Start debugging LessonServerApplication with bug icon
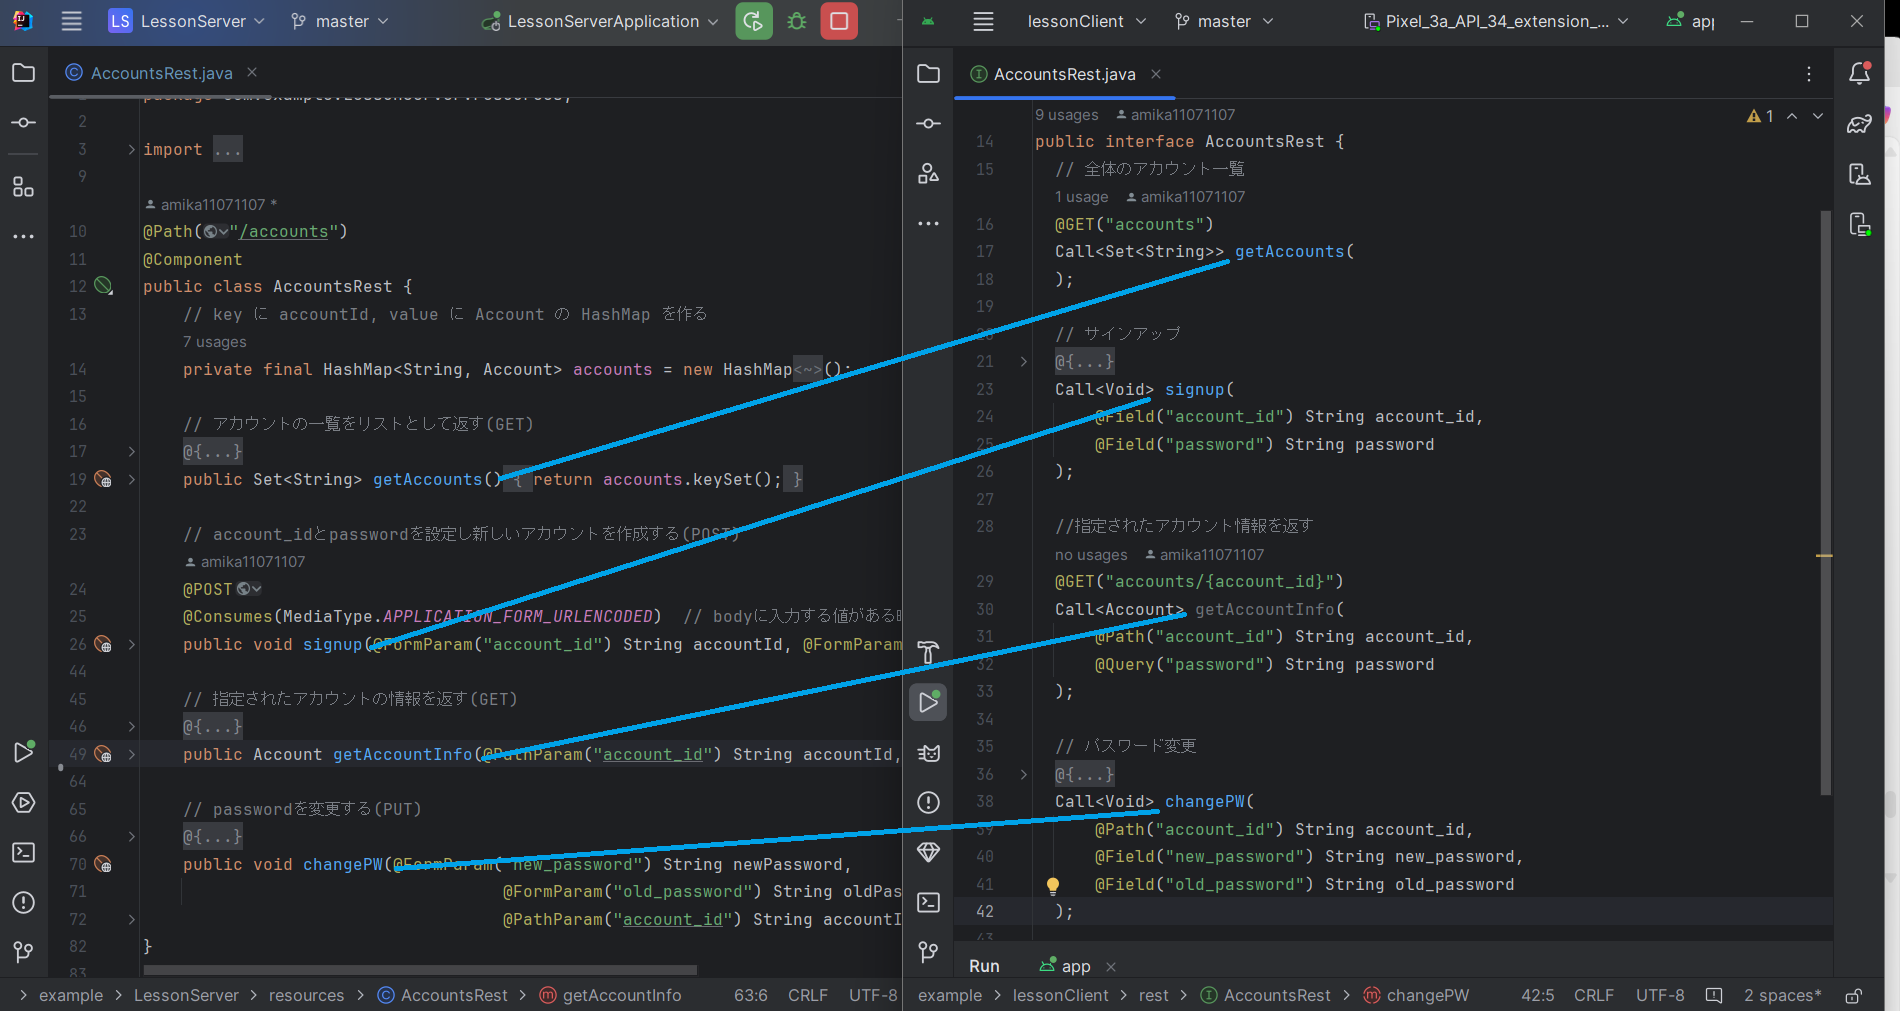The width and height of the screenshot is (1900, 1011). point(797,21)
